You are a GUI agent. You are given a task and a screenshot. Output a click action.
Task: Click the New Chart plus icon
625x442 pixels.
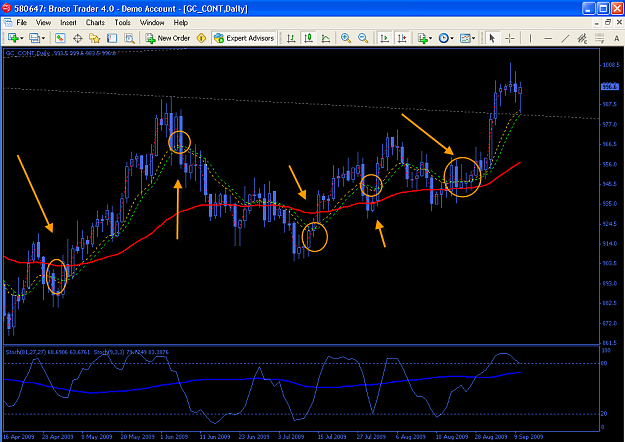pos(13,38)
